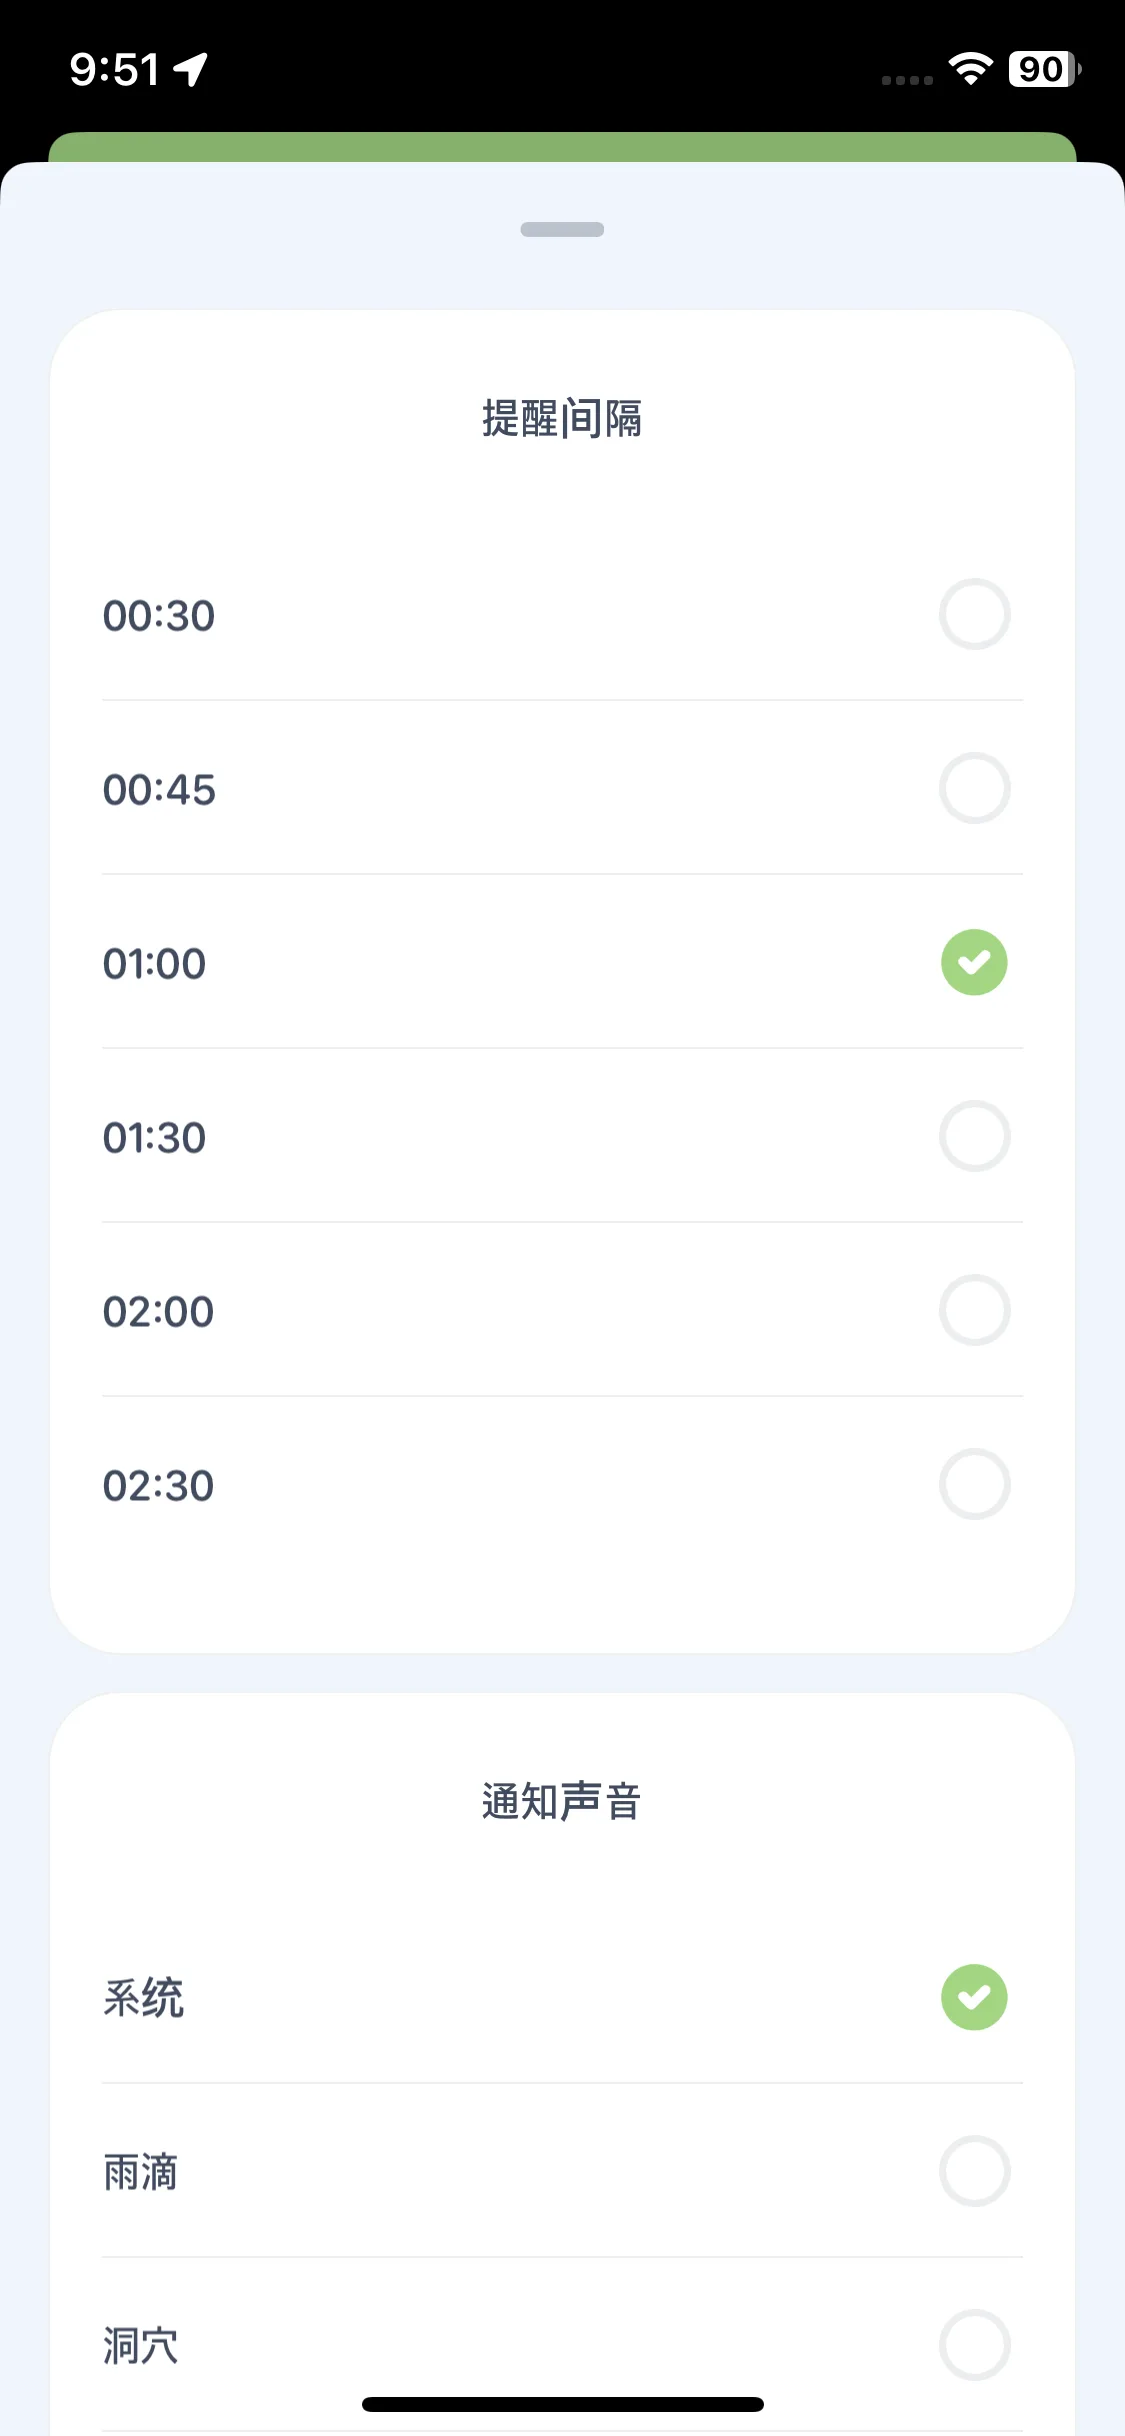Tap the sheet grabber handle at top
The height and width of the screenshot is (2436, 1125).
[562, 229]
